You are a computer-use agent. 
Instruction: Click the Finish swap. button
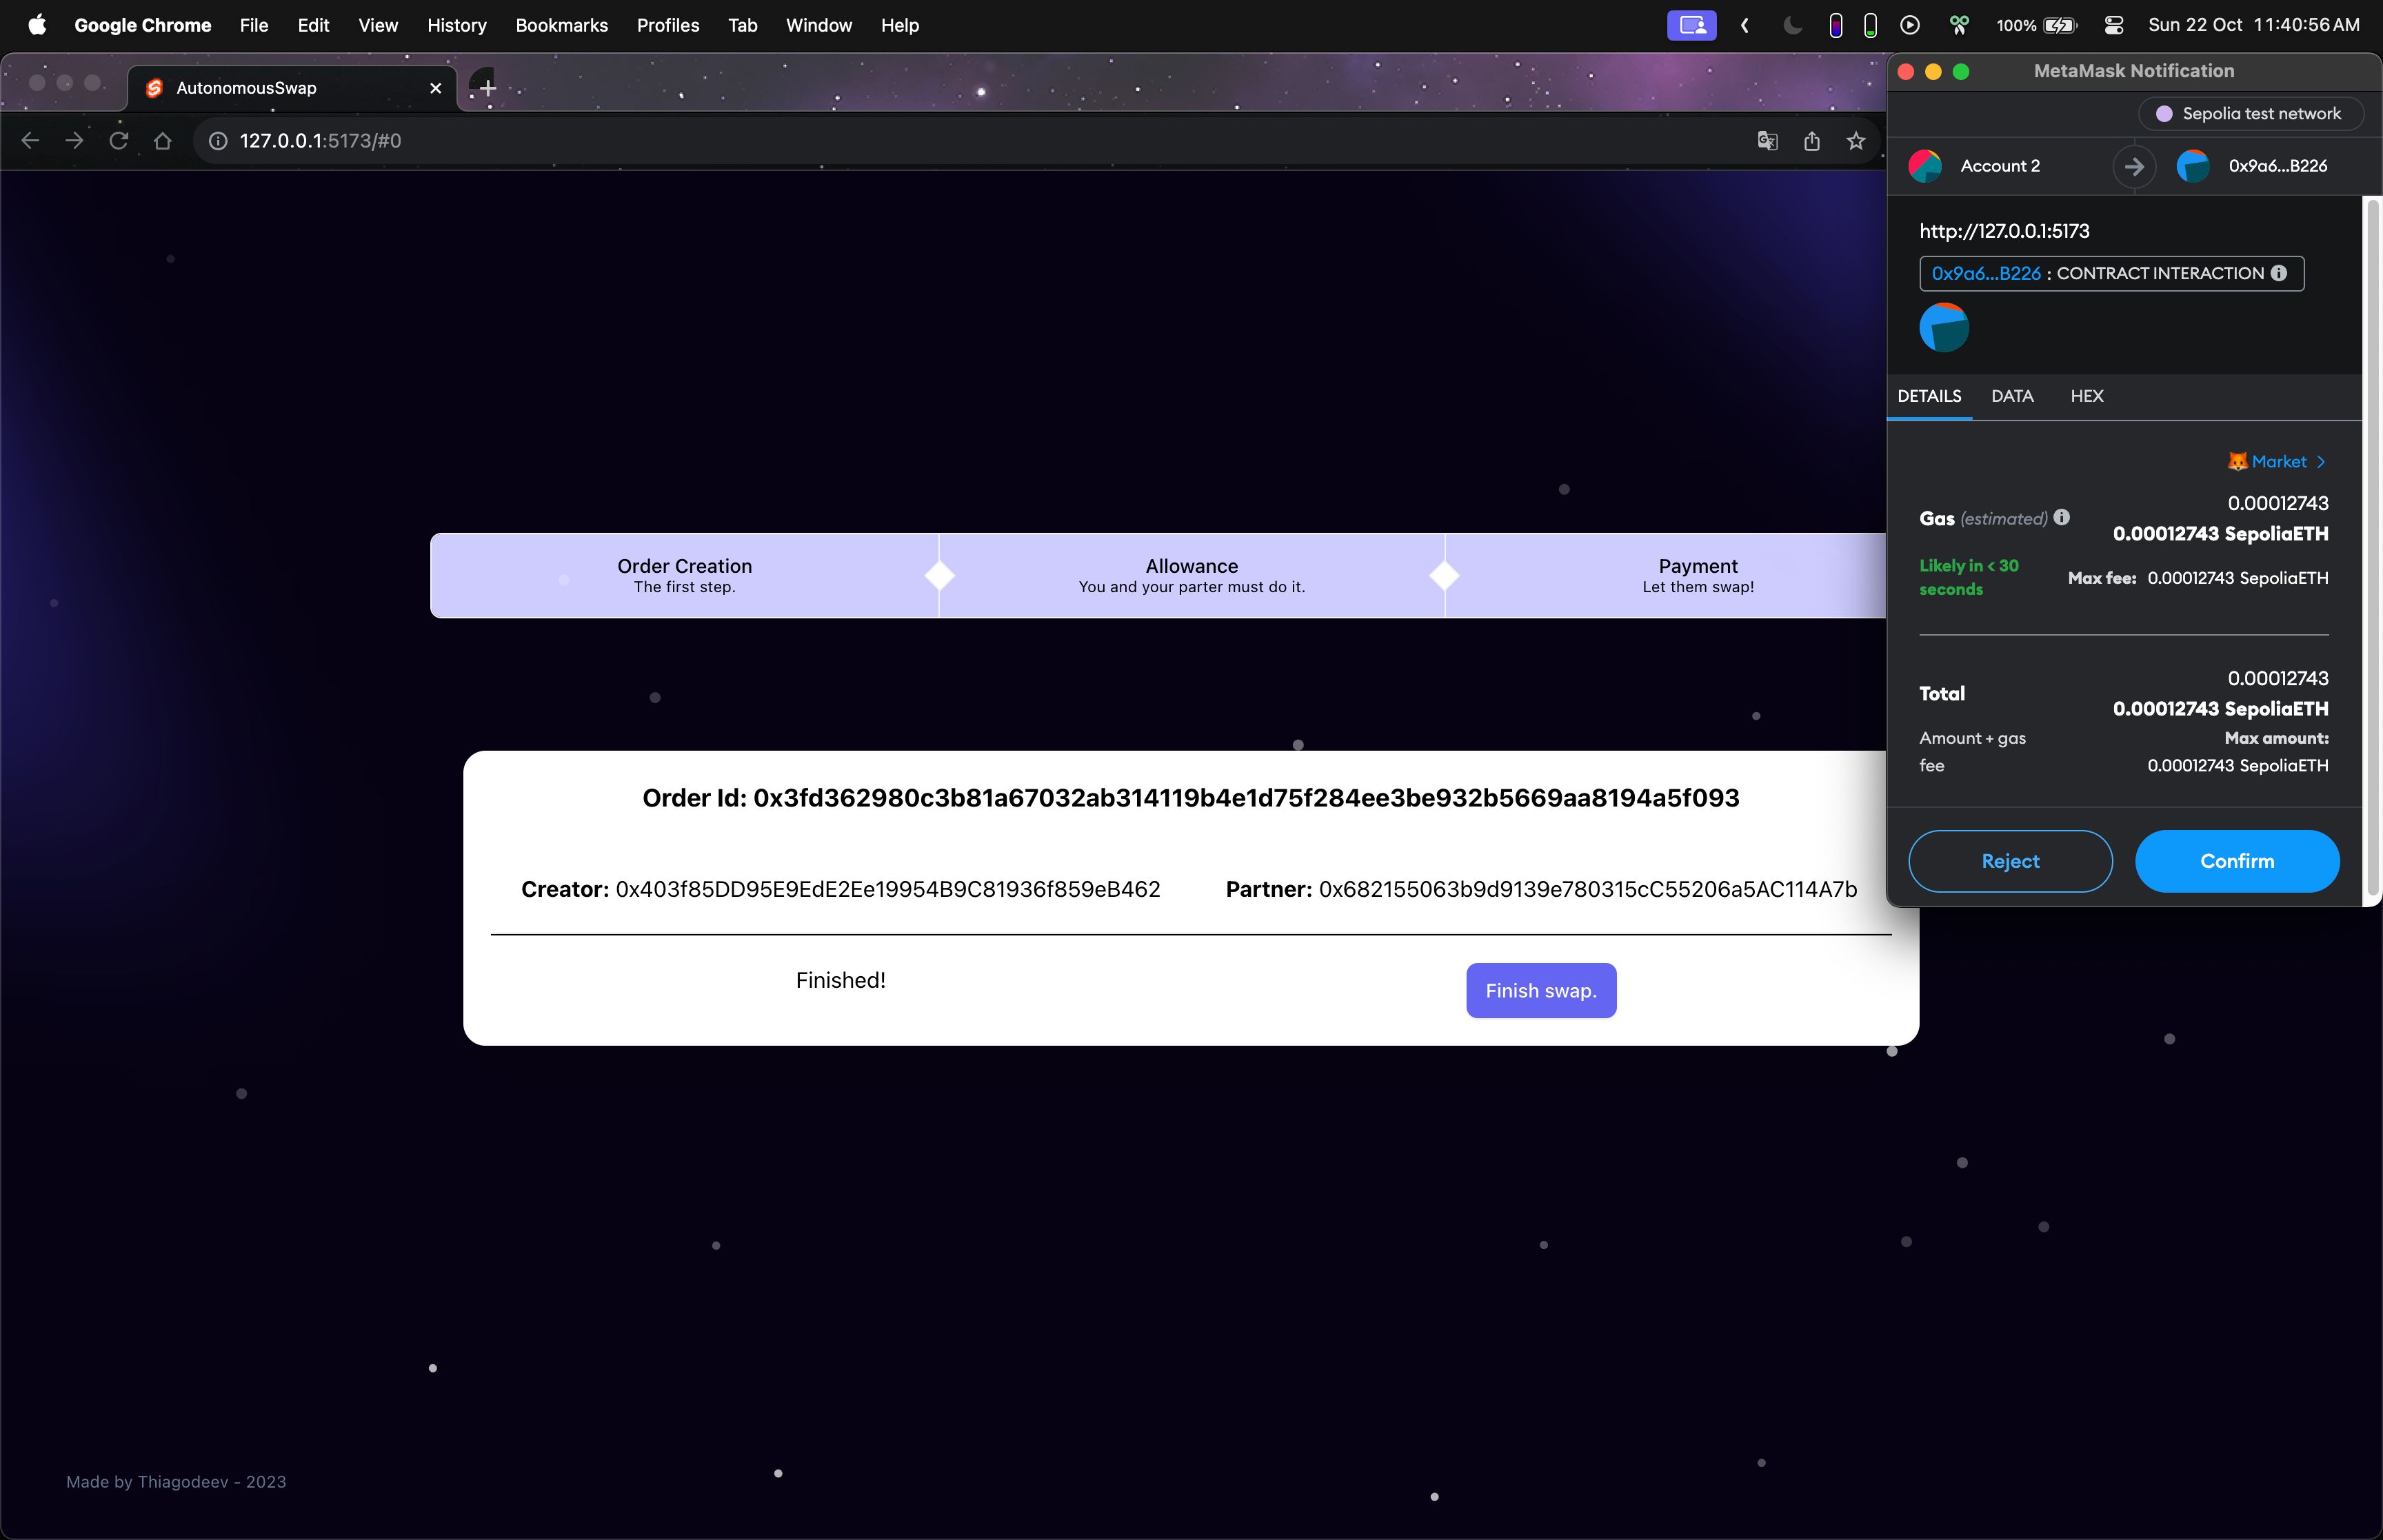1541,990
